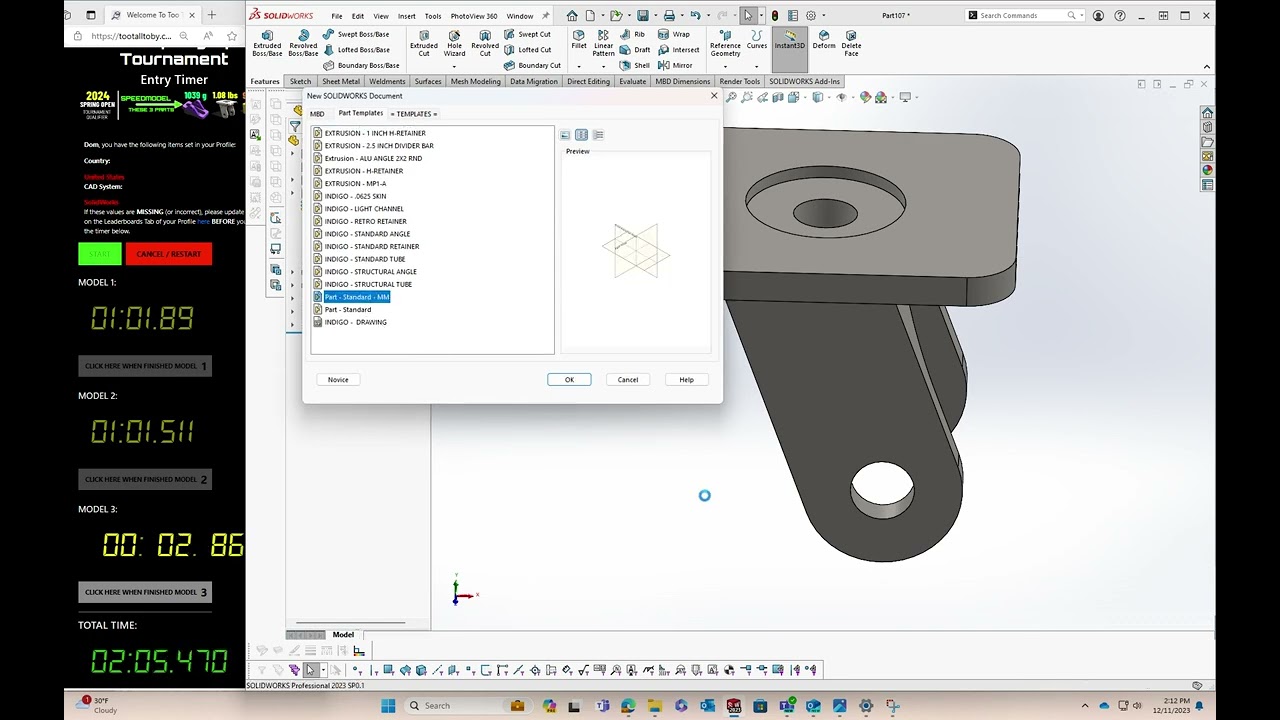This screenshot has width=1280, height=720.
Task: Select the Revolved Boss/Base tool
Action: coord(303,42)
